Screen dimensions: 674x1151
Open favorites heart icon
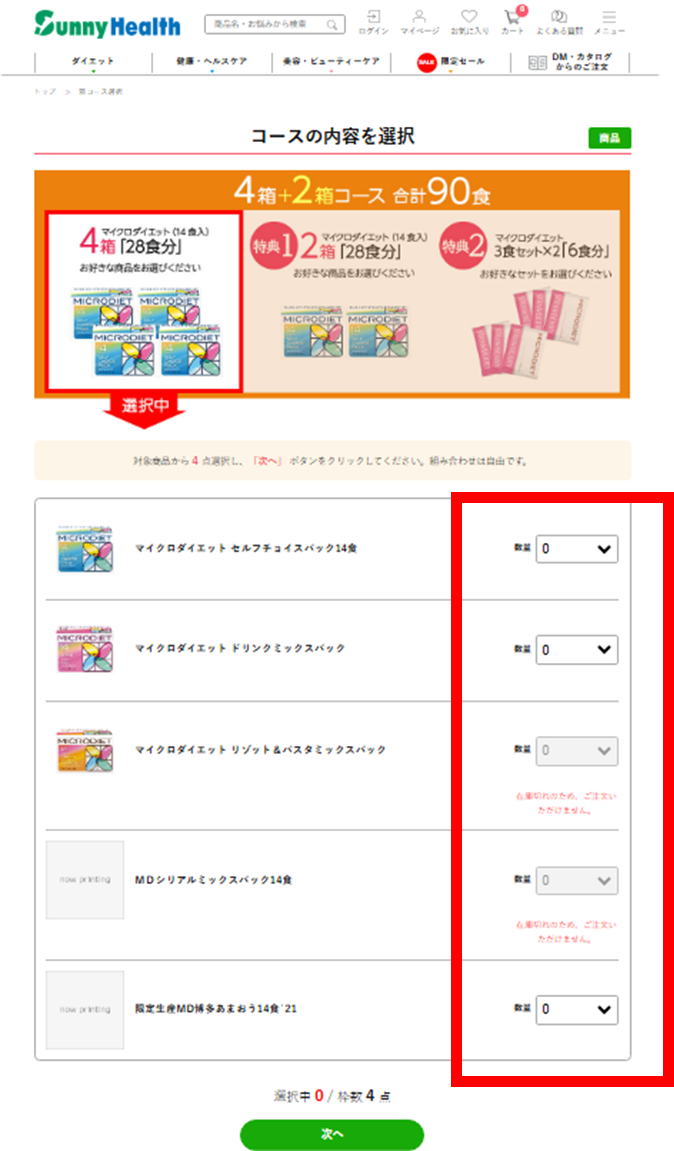pyautogui.click(x=469, y=22)
